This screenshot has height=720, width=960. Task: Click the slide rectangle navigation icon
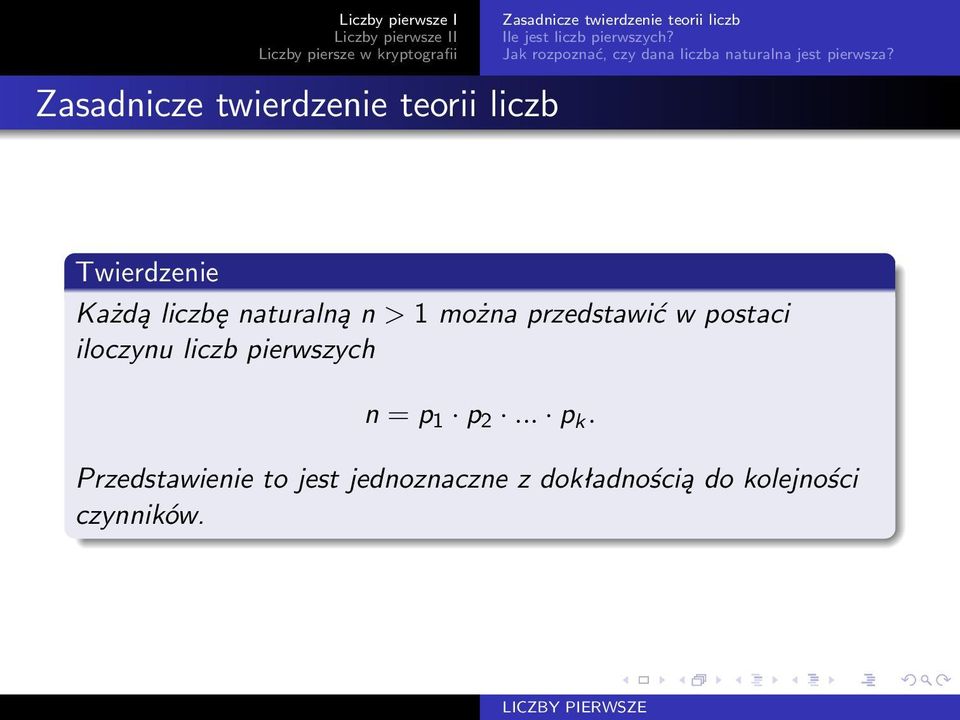point(643,680)
